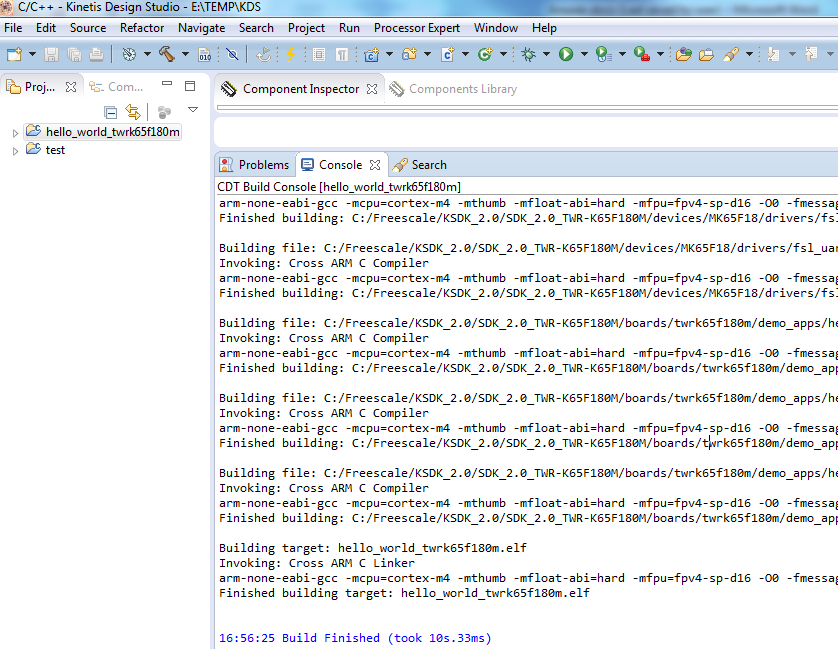Run hello_world using the green Run icon
This screenshot has height=649, width=838.
(x=565, y=54)
